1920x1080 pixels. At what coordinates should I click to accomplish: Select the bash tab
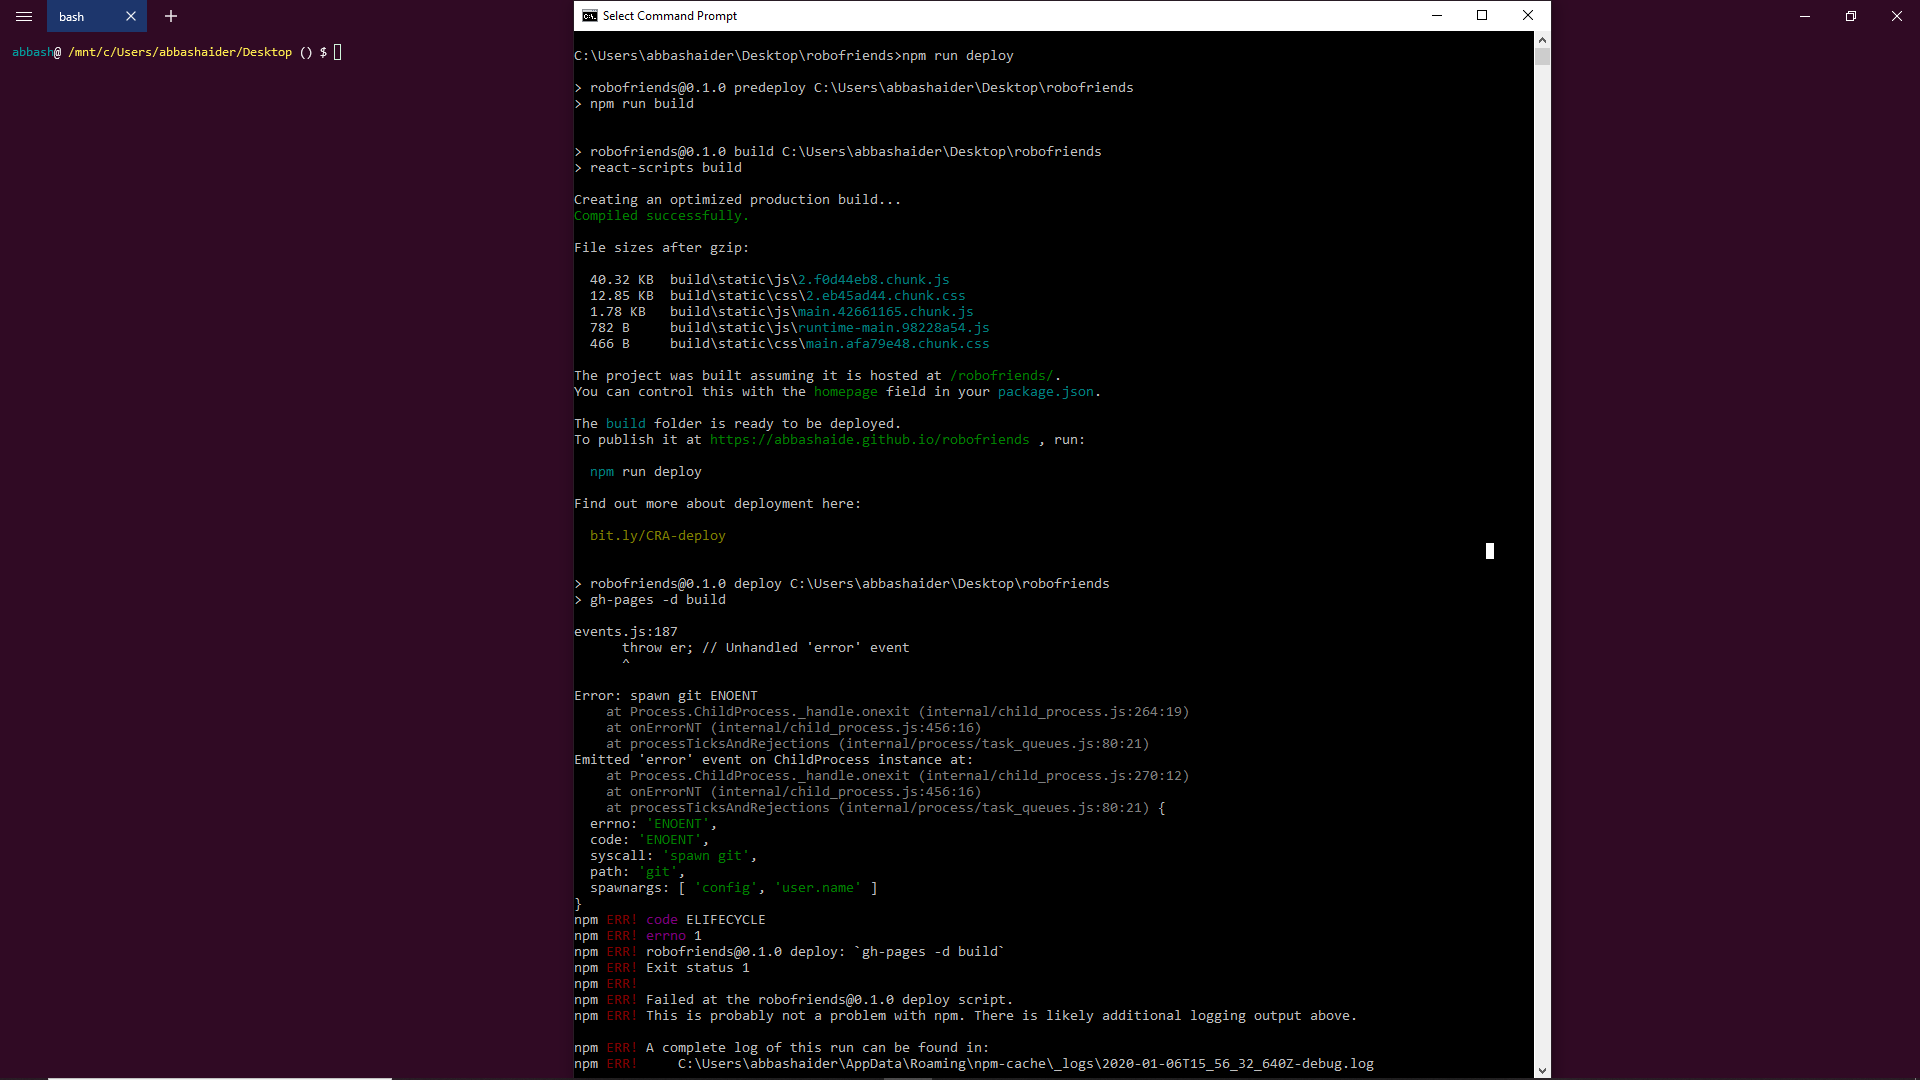(x=72, y=17)
